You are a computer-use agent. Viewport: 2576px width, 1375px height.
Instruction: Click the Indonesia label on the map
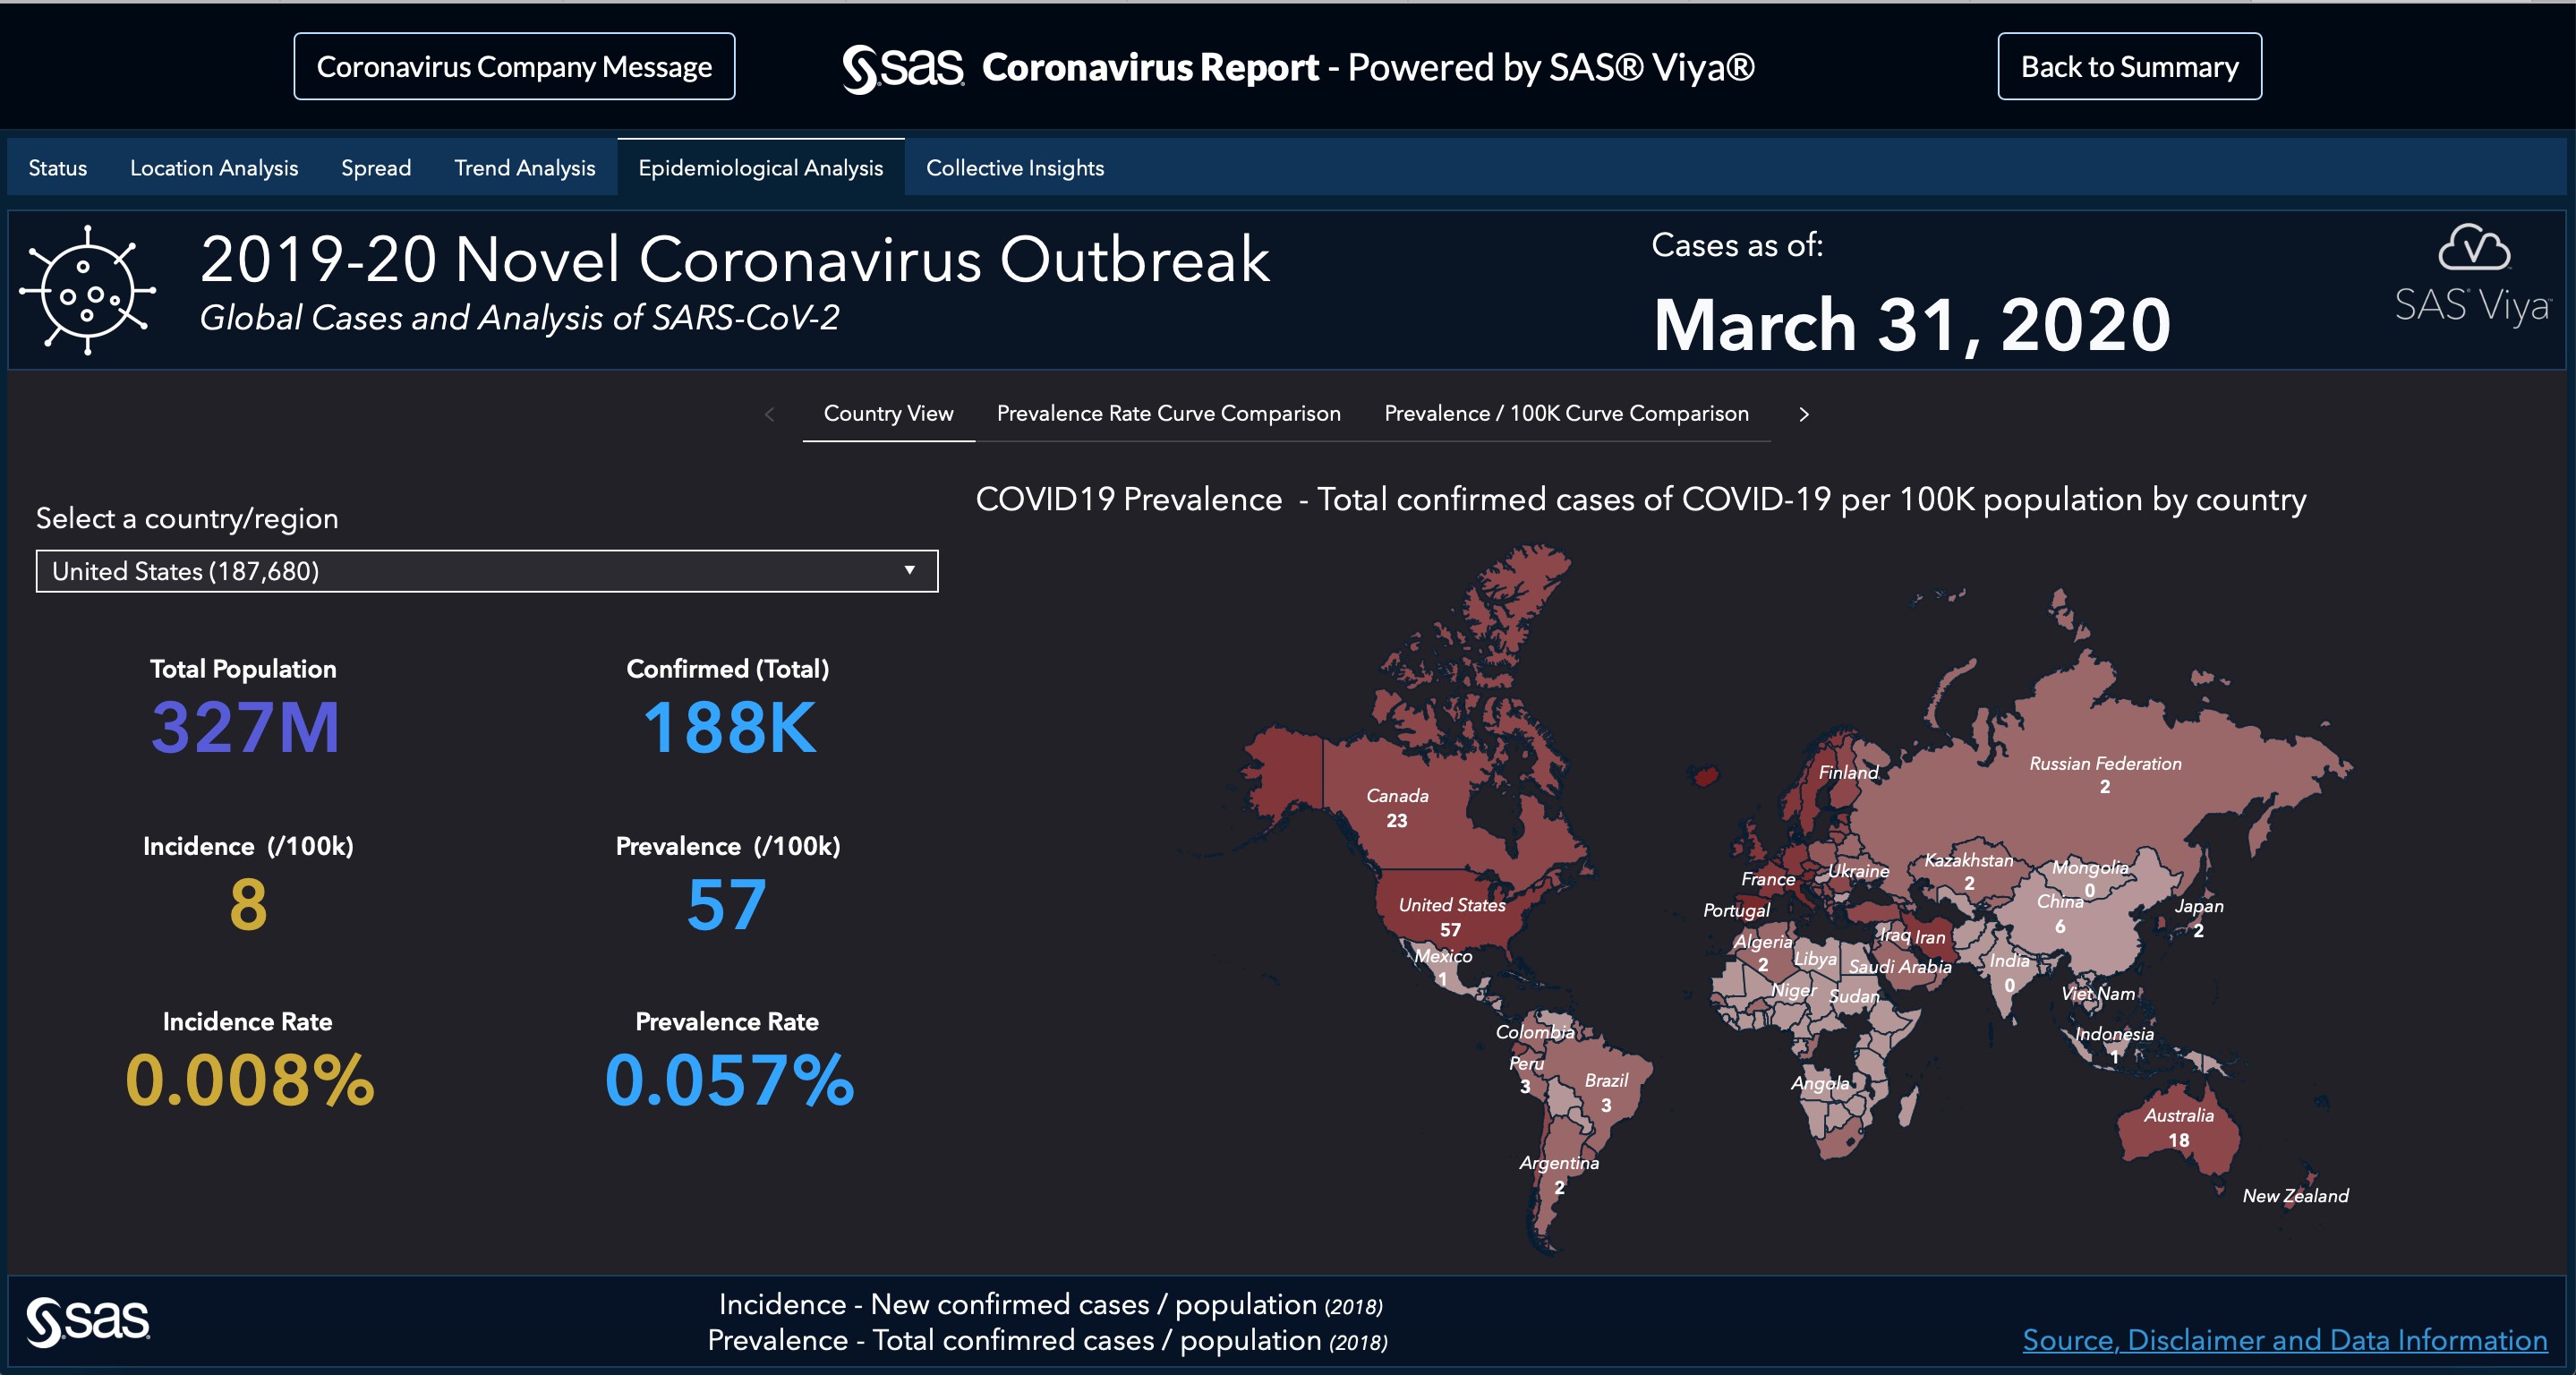tap(2114, 1033)
